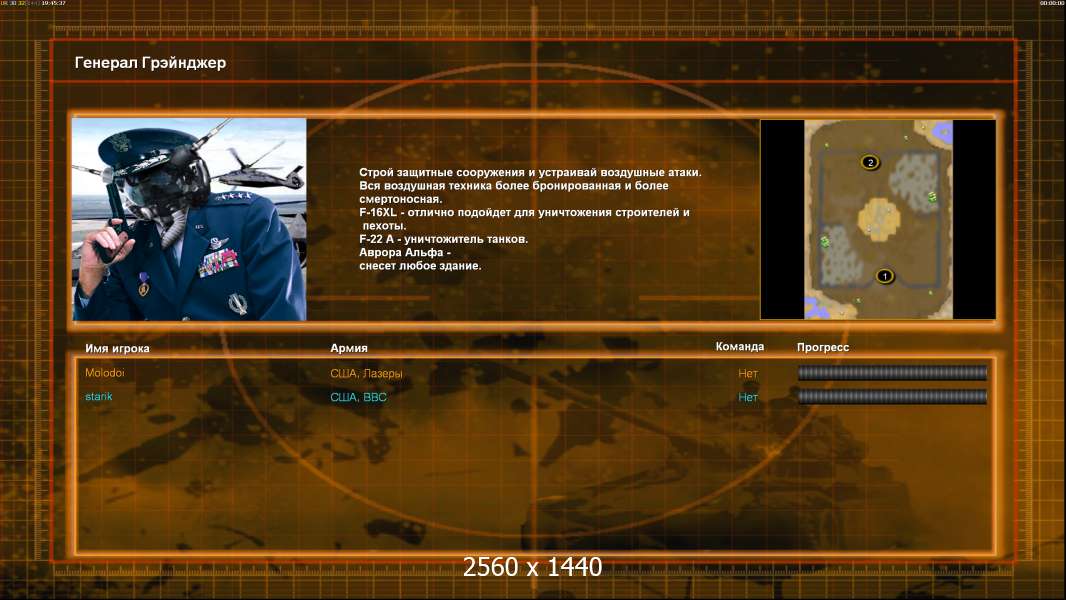Click the 'США, Лазеры' army entry
This screenshot has width=1066, height=600.
pyautogui.click(x=366, y=373)
